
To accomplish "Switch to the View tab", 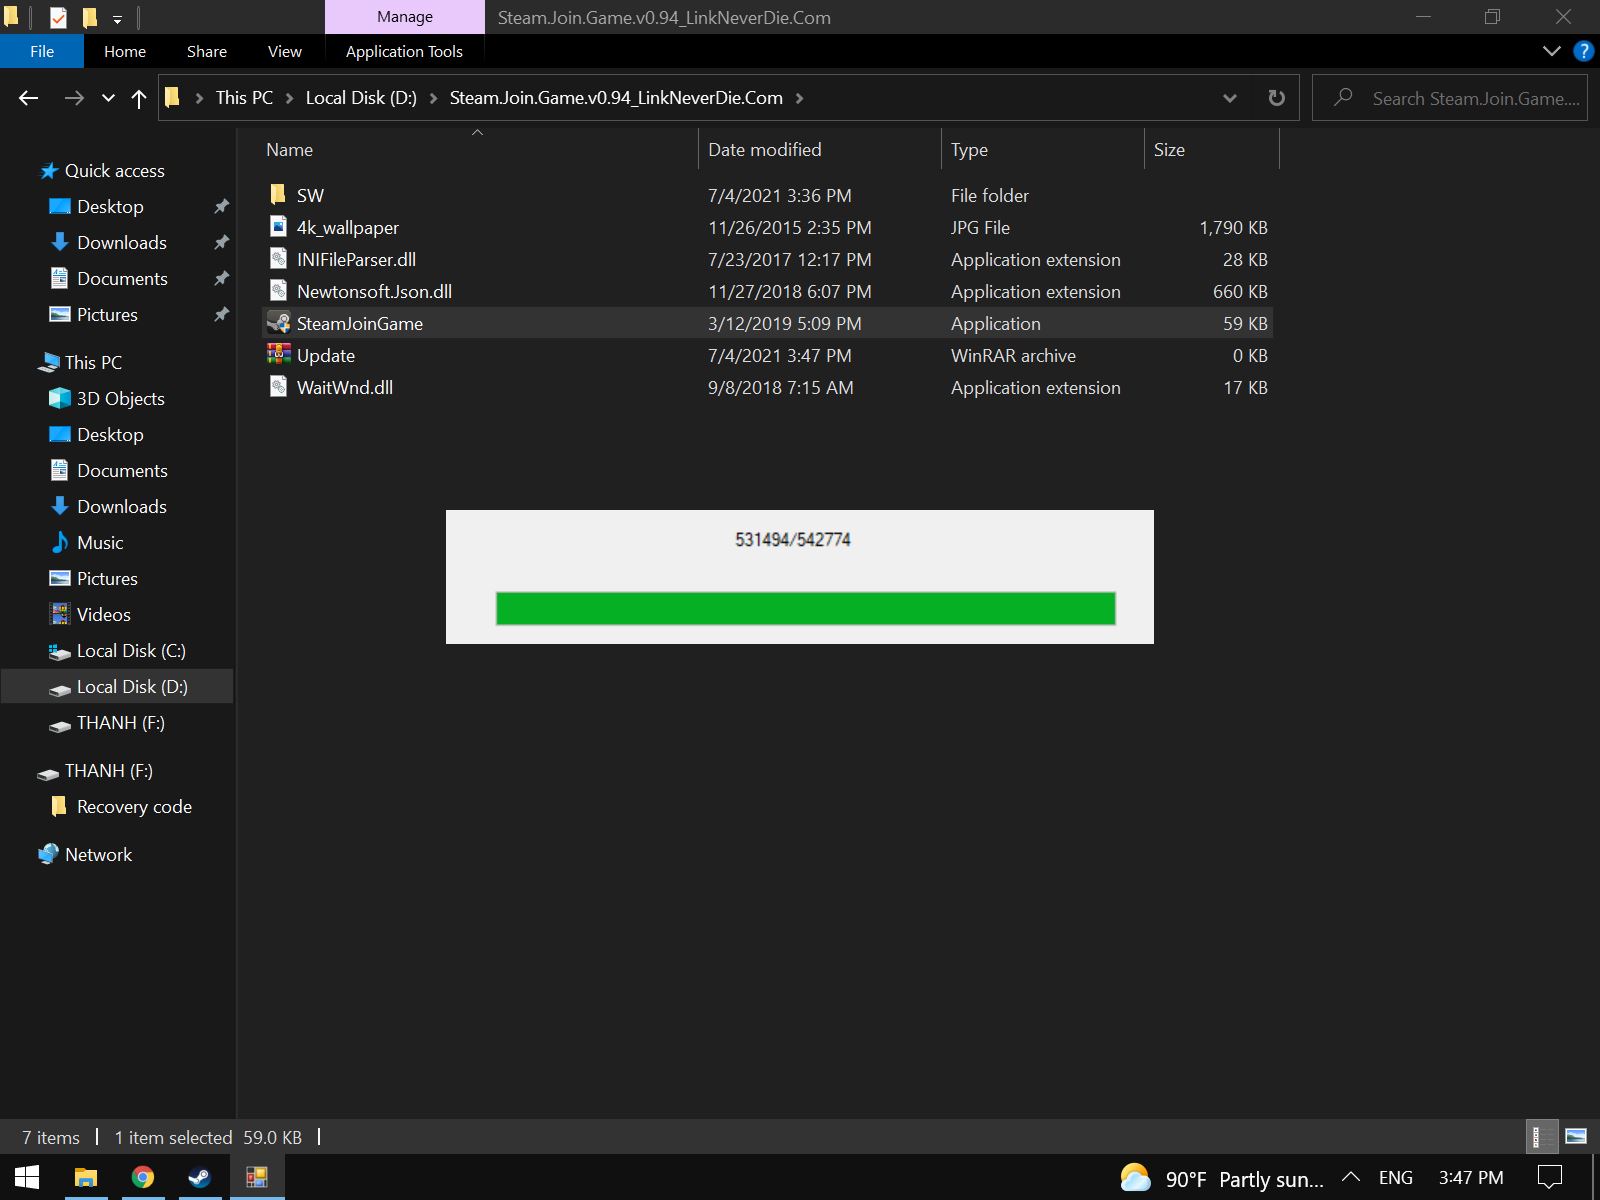I will [x=284, y=51].
